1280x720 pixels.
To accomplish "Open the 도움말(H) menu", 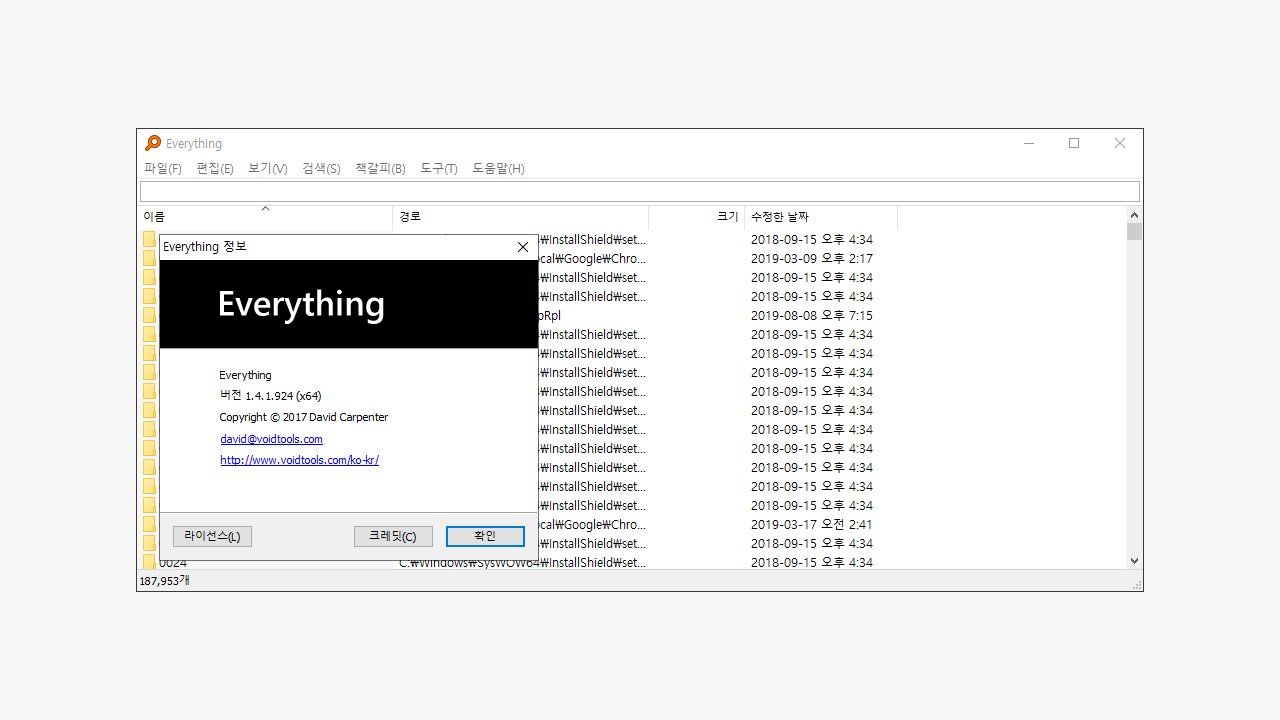I will [x=498, y=168].
